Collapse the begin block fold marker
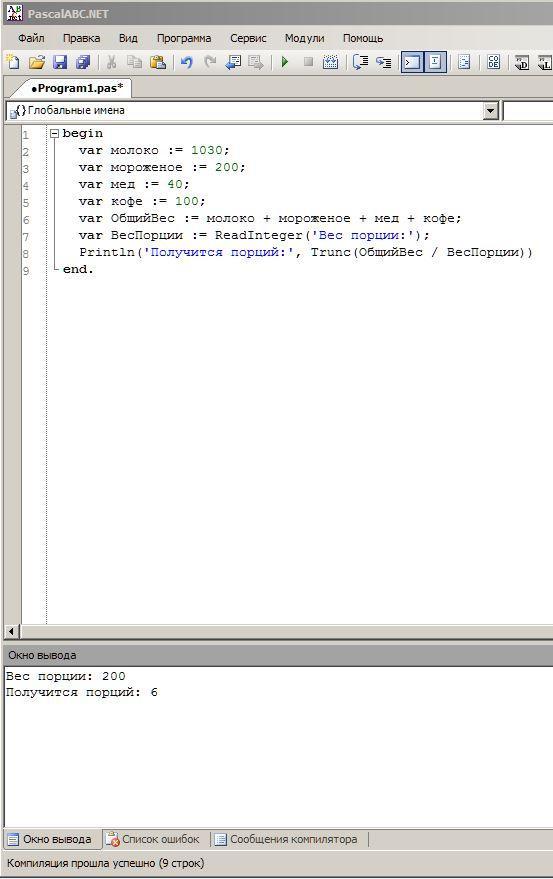Image resolution: width=553 pixels, height=879 pixels. pyautogui.click(x=54, y=133)
